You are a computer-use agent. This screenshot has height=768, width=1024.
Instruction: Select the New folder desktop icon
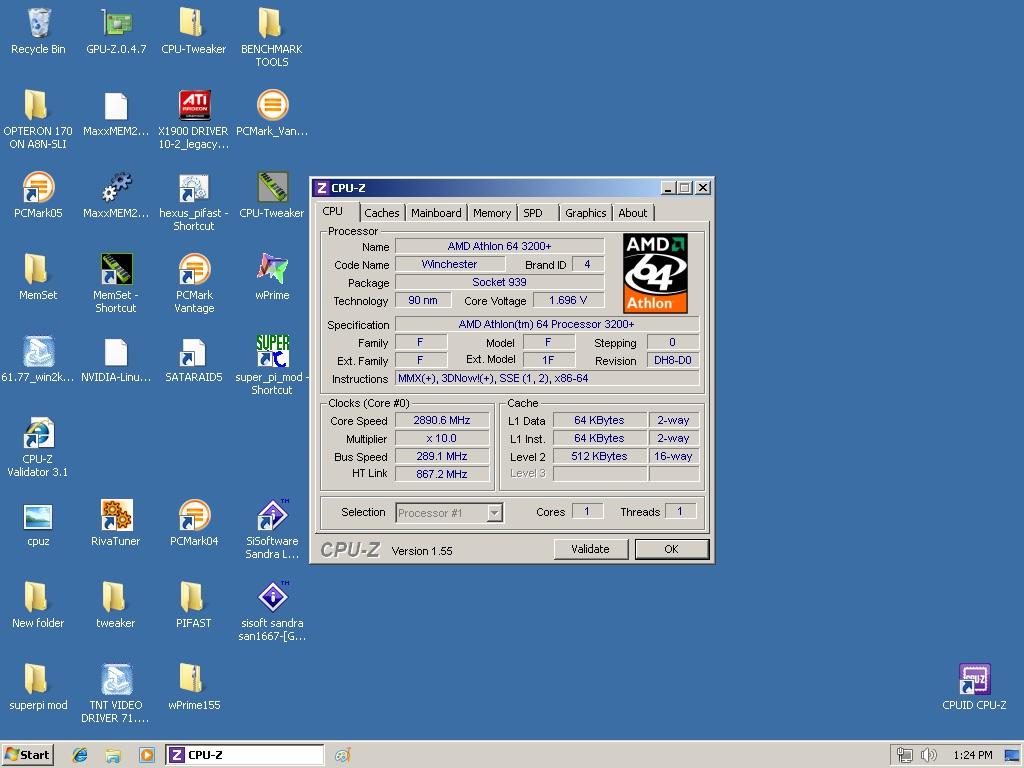point(37,598)
